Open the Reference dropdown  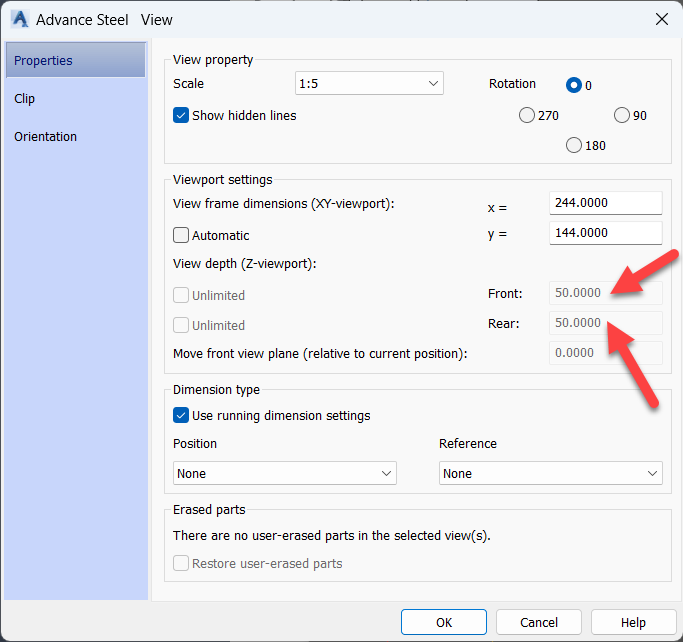pyautogui.click(x=551, y=473)
